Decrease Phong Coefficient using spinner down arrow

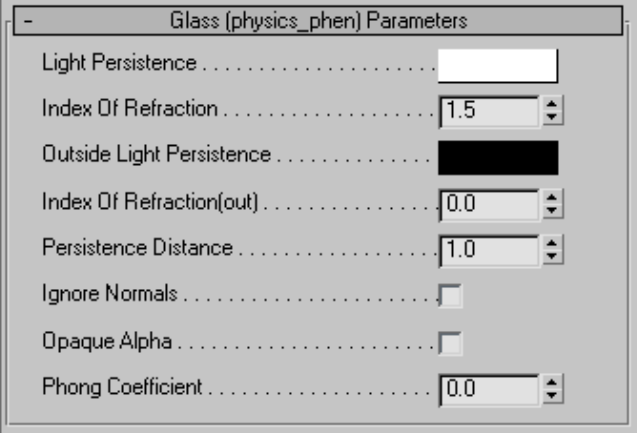point(552,394)
